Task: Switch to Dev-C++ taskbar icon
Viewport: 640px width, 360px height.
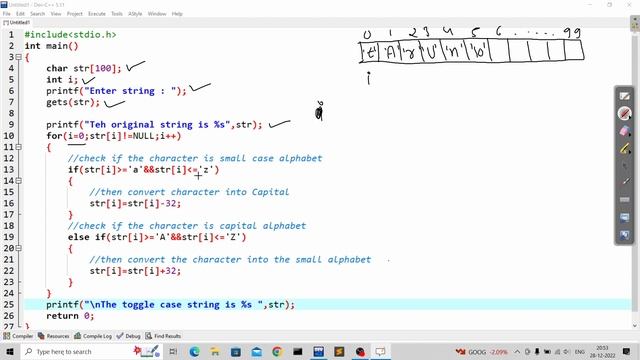Action: point(318,351)
